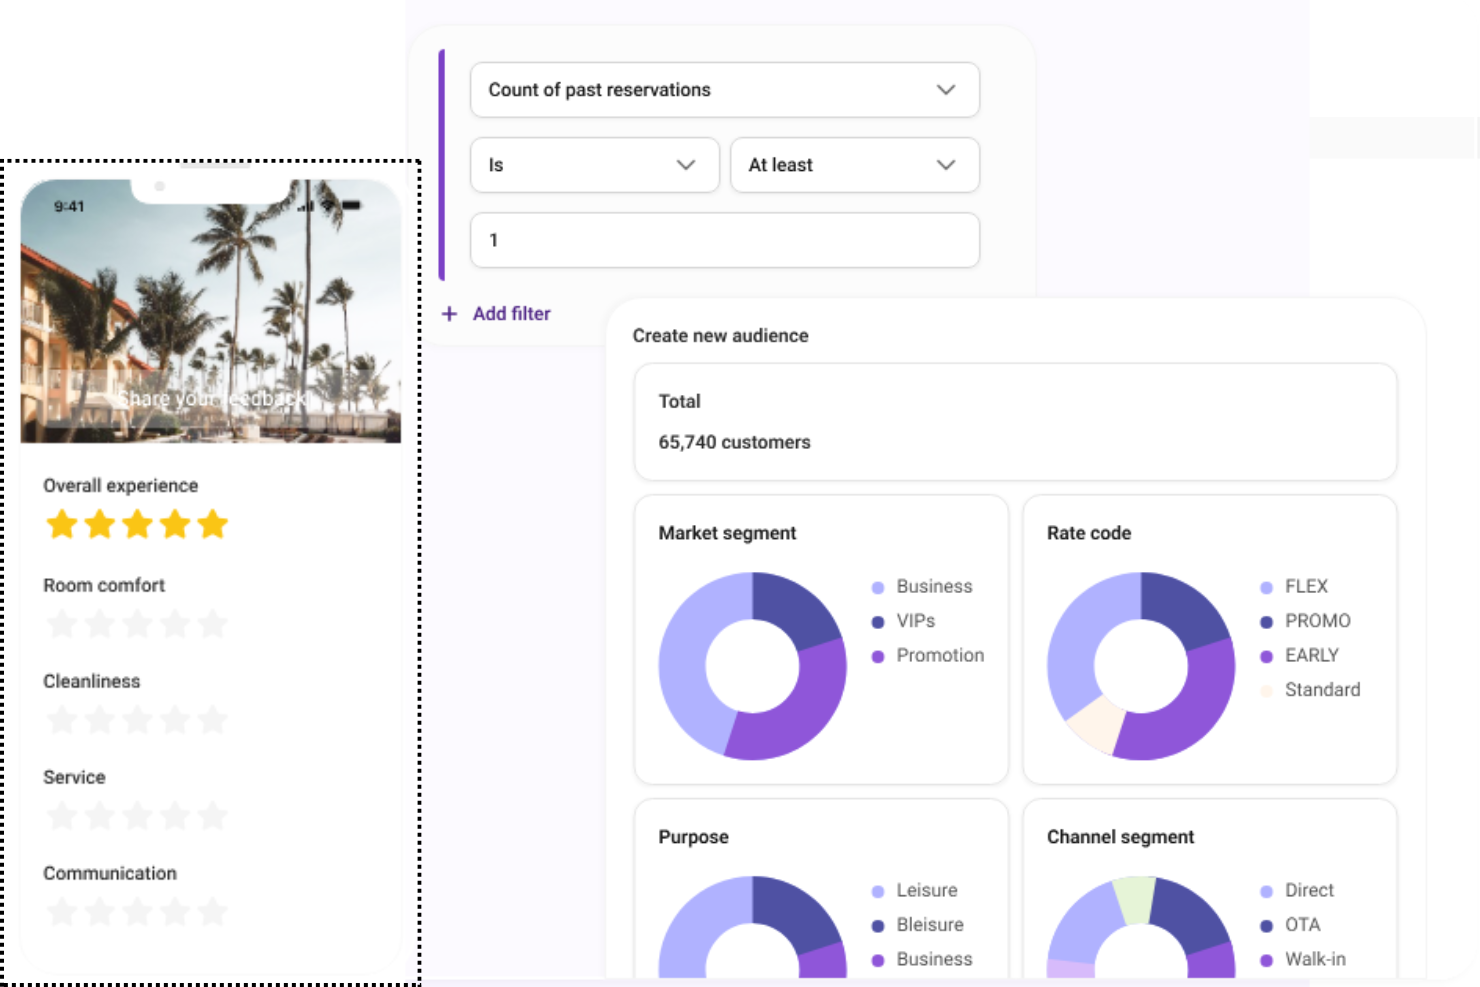Click the EARLY legend entry in Rate code
Screen dimensions: 1480x987
(x=1299, y=656)
